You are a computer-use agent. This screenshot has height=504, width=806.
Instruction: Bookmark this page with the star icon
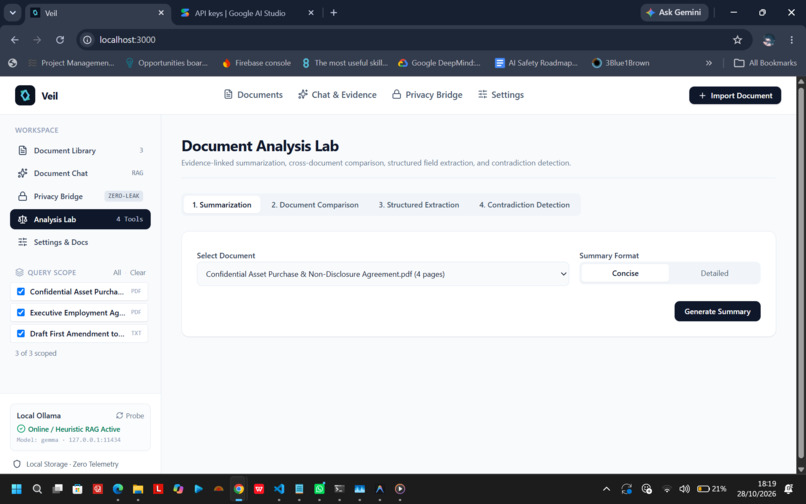[x=737, y=40]
